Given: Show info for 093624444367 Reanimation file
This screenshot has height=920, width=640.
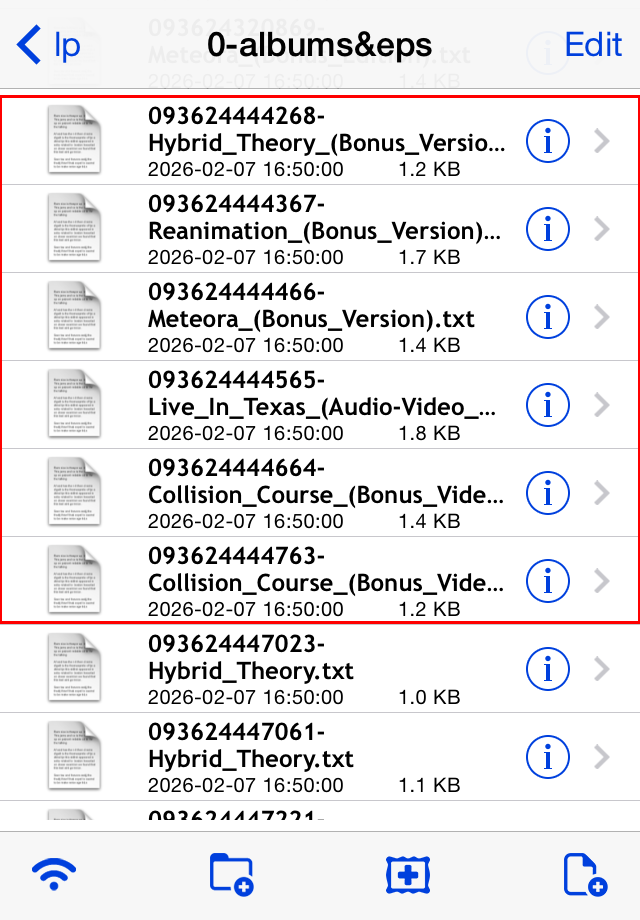Looking at the screenshot, I should 547,229.
